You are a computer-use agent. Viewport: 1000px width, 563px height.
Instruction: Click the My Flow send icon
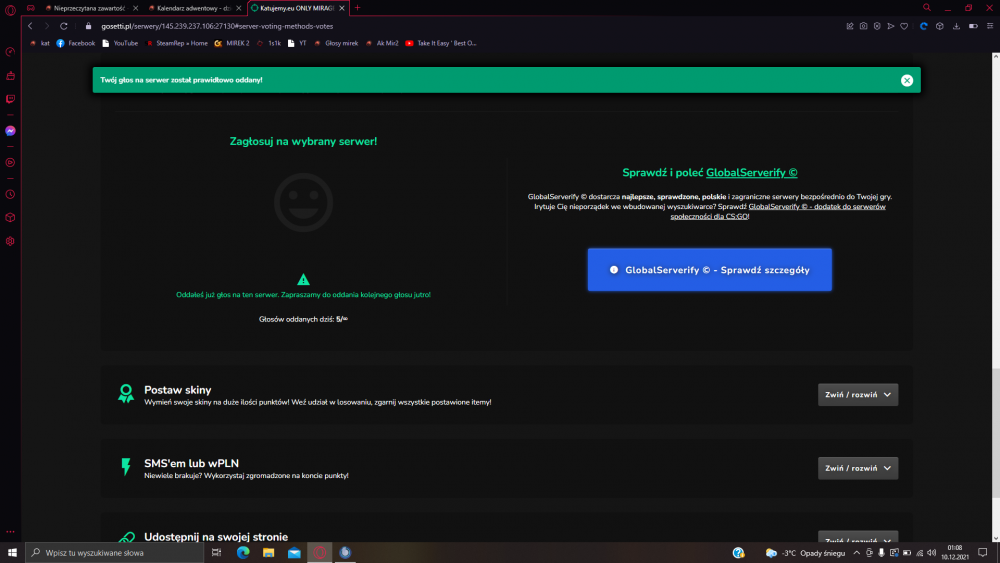click(890, 26)
